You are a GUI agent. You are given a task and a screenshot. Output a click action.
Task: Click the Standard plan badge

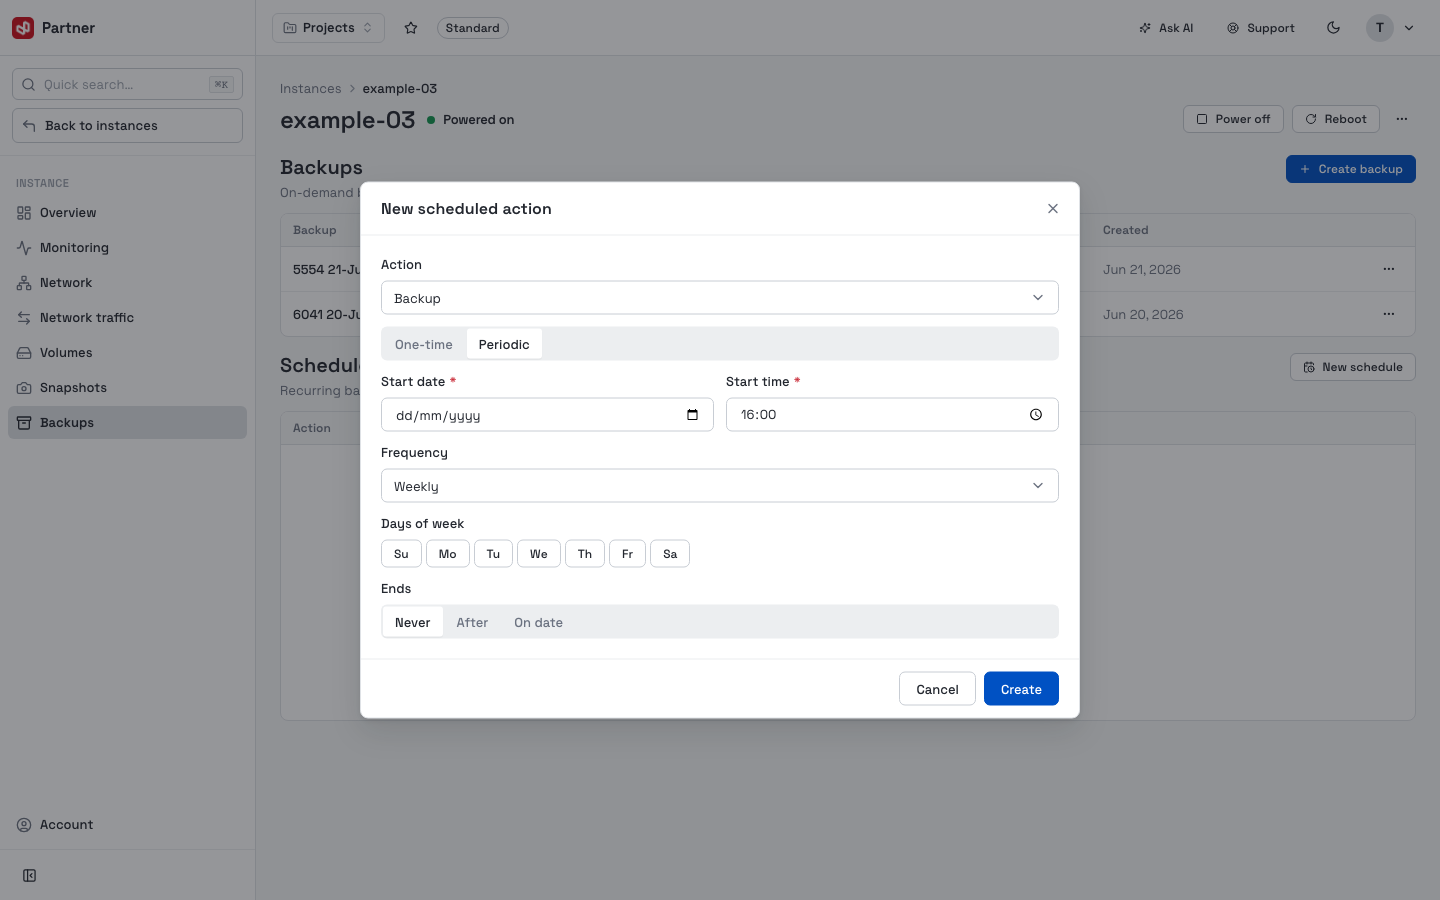473,28
